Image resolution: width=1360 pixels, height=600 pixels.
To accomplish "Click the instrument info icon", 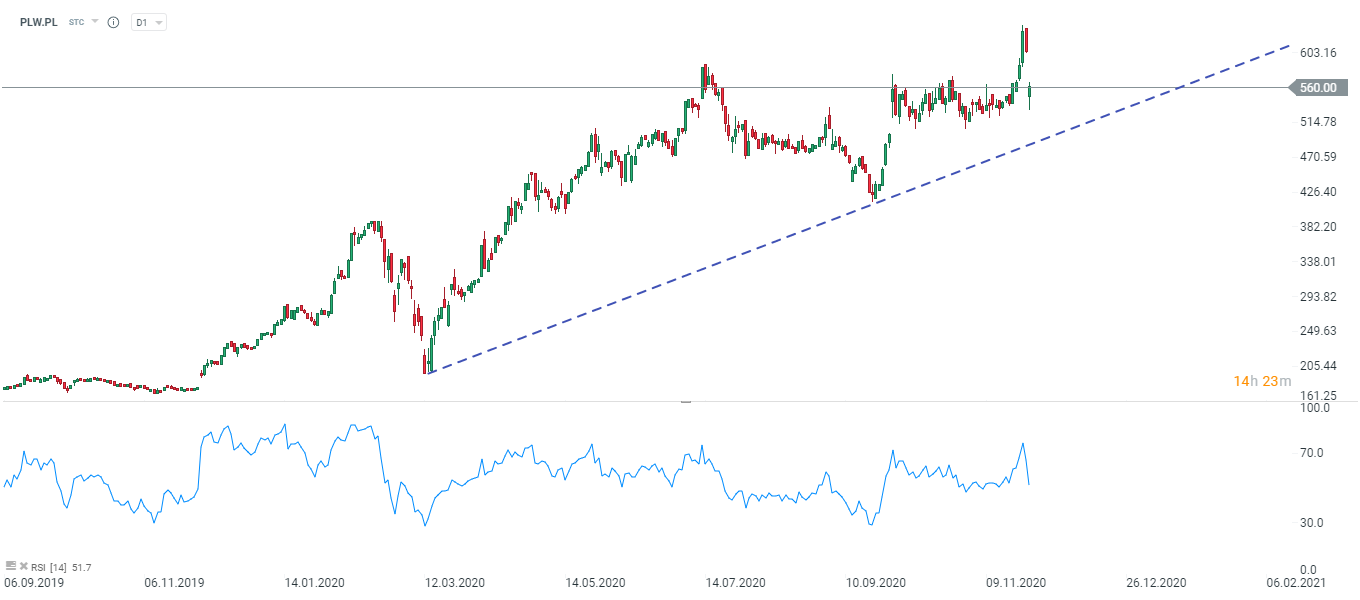I will 113,22.
